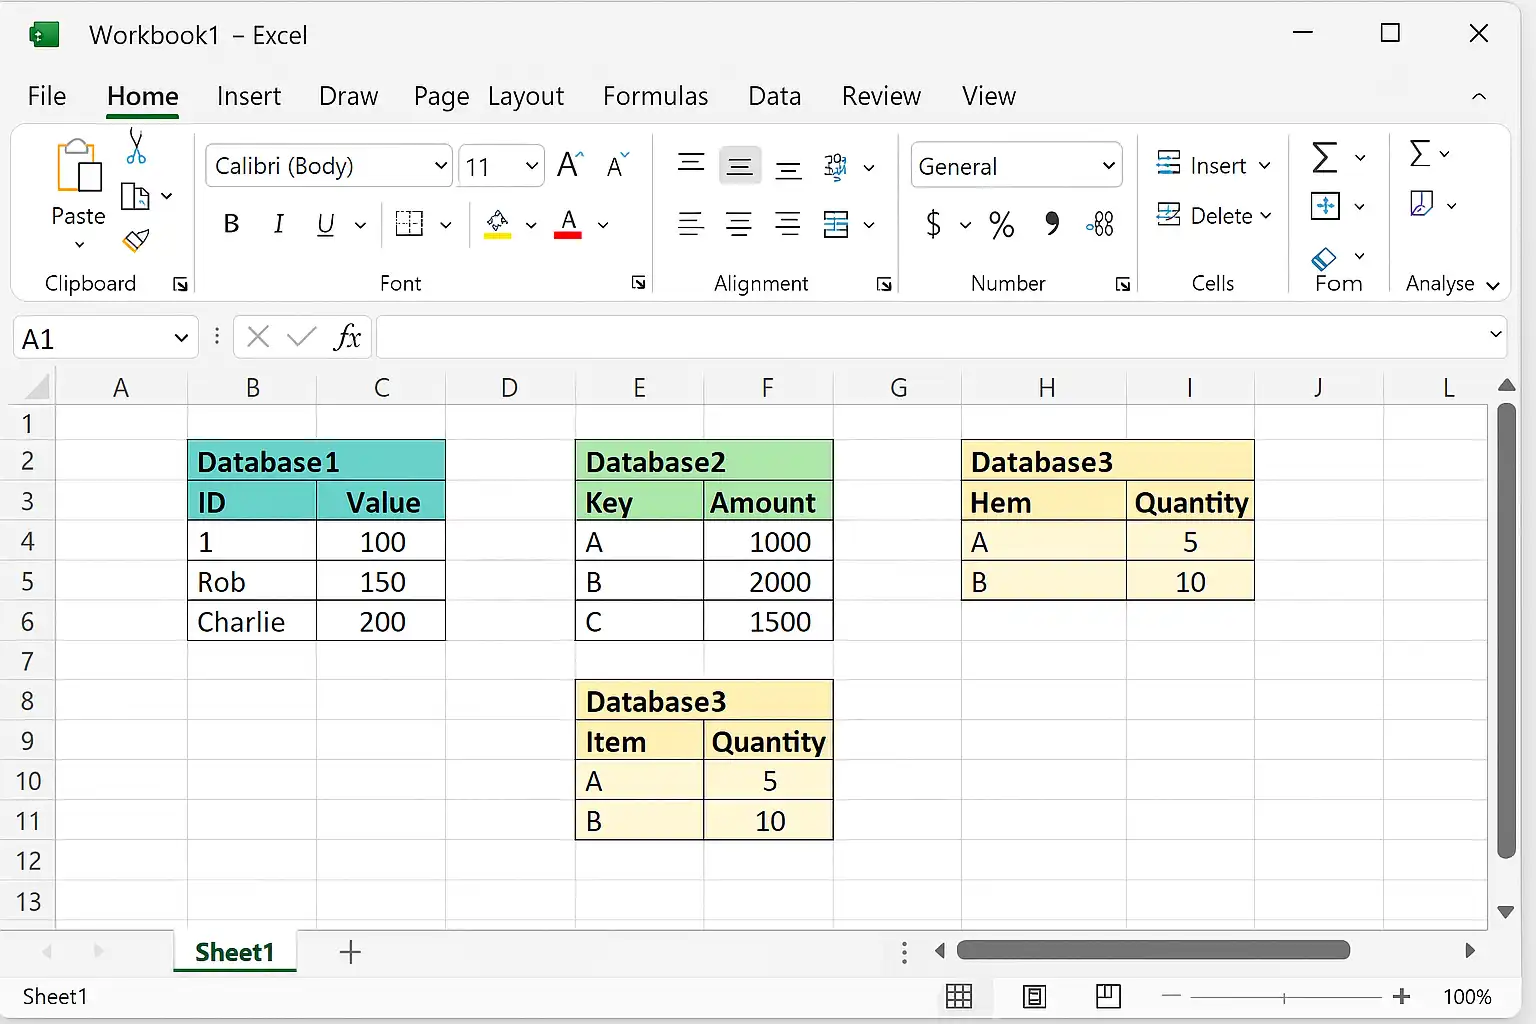Open the Formulas ribbon tab
The image size is (1536, 1024).
pyautogui.click(x=655, y=96)
